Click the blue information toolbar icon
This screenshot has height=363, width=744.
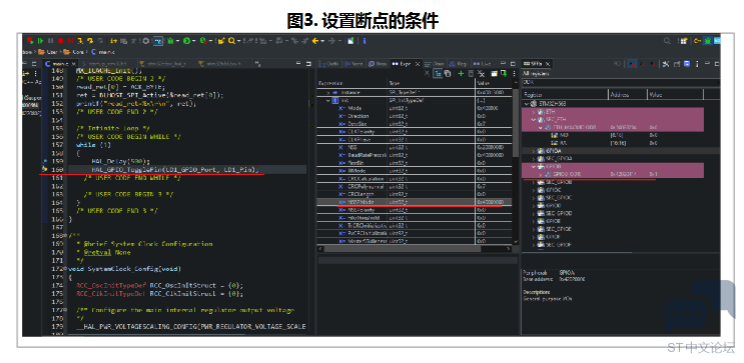click(364, 41)
